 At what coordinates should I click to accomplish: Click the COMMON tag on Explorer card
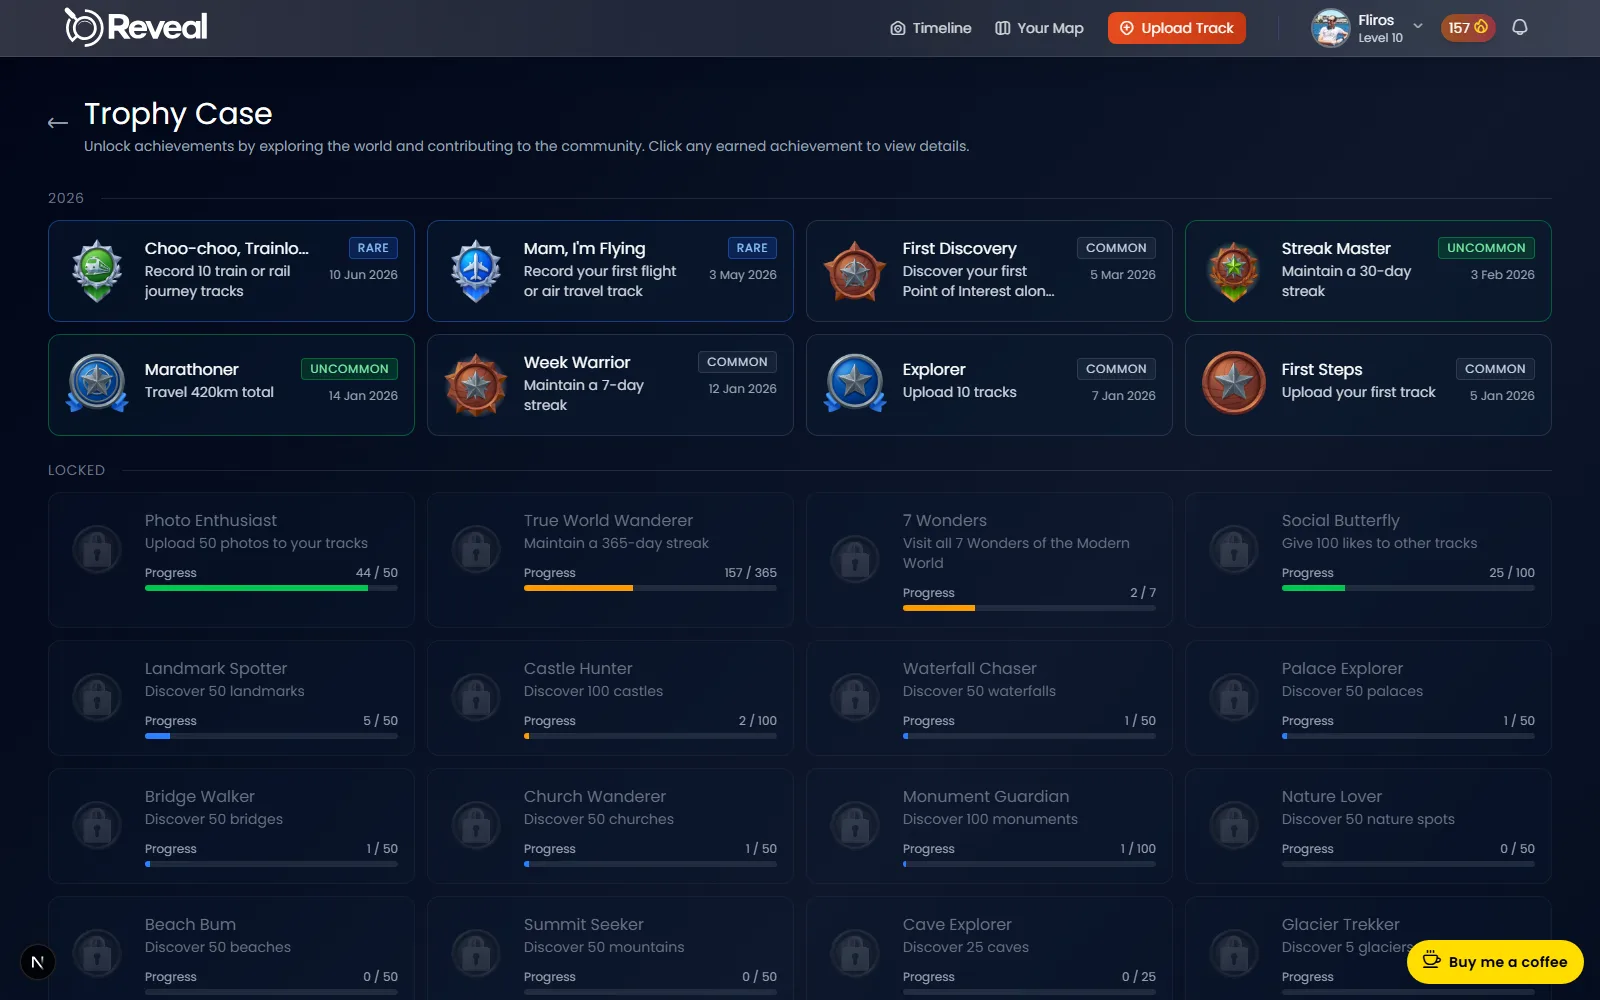[x=1116, y=369]
